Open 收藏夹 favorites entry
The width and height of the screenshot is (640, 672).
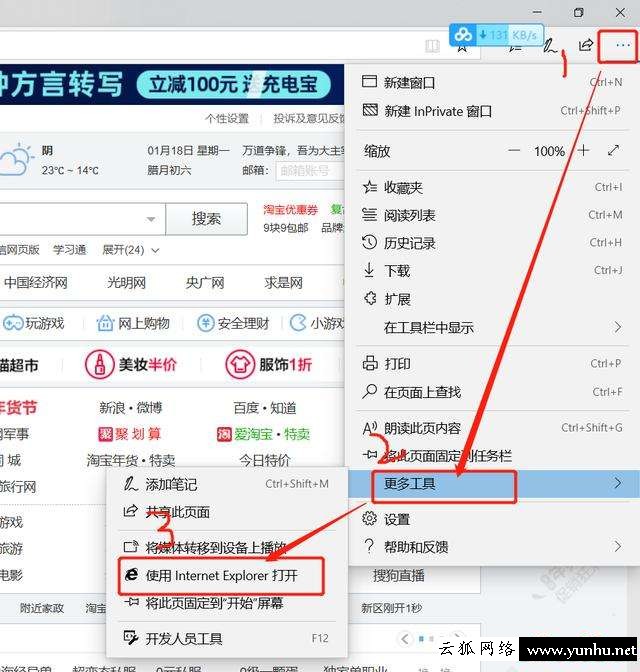(492, 187)
